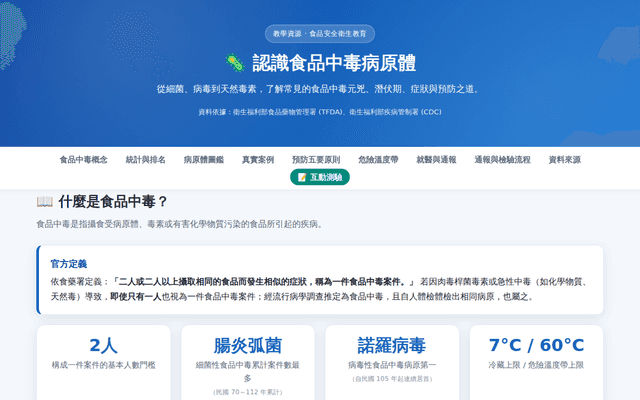The width and height of the screenshot is (640, 400).
Task: Click the 官方定義 heading in the card
Action: tap(69, 264)
